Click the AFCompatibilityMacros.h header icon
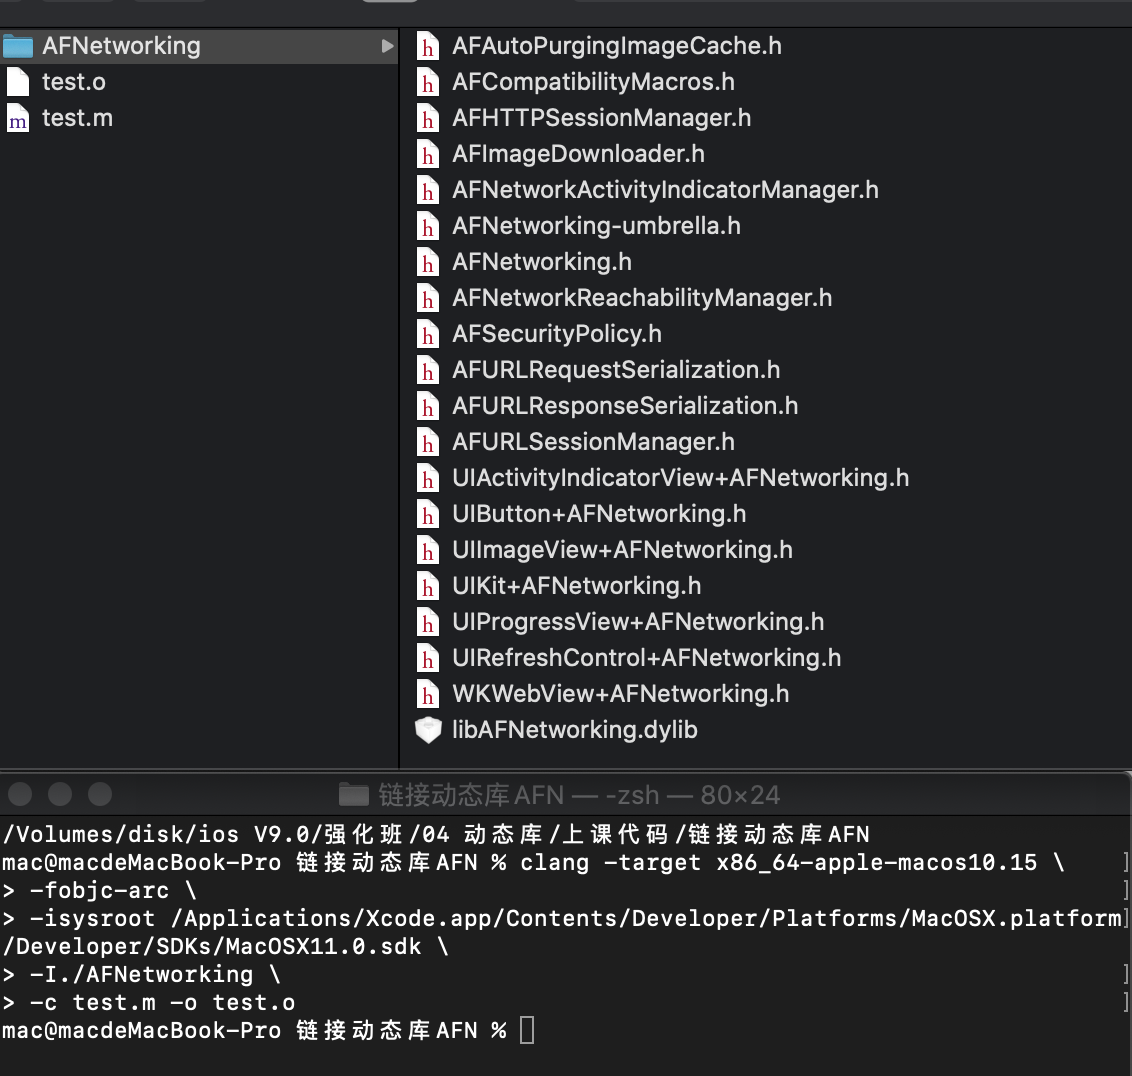 (428, 82)
